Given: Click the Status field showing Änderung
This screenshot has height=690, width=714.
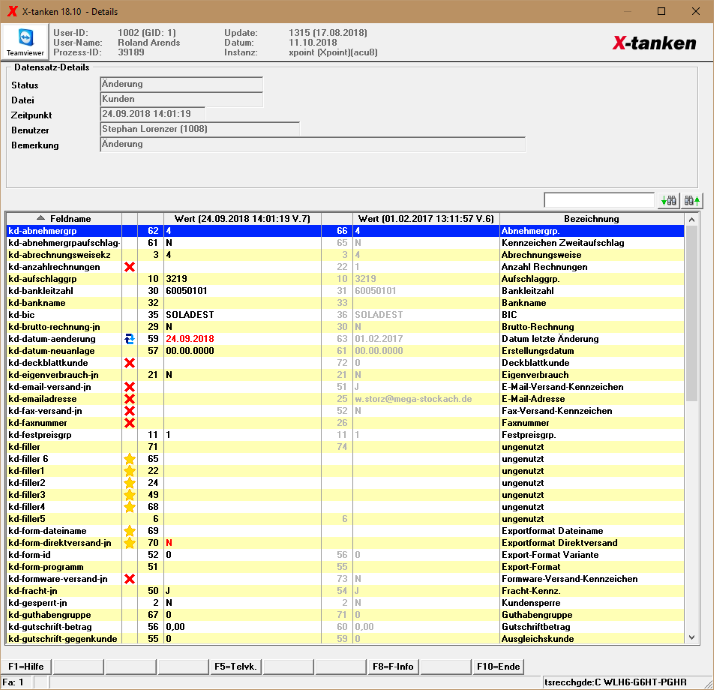Looking at the screenshot, I should click(181, 84).
